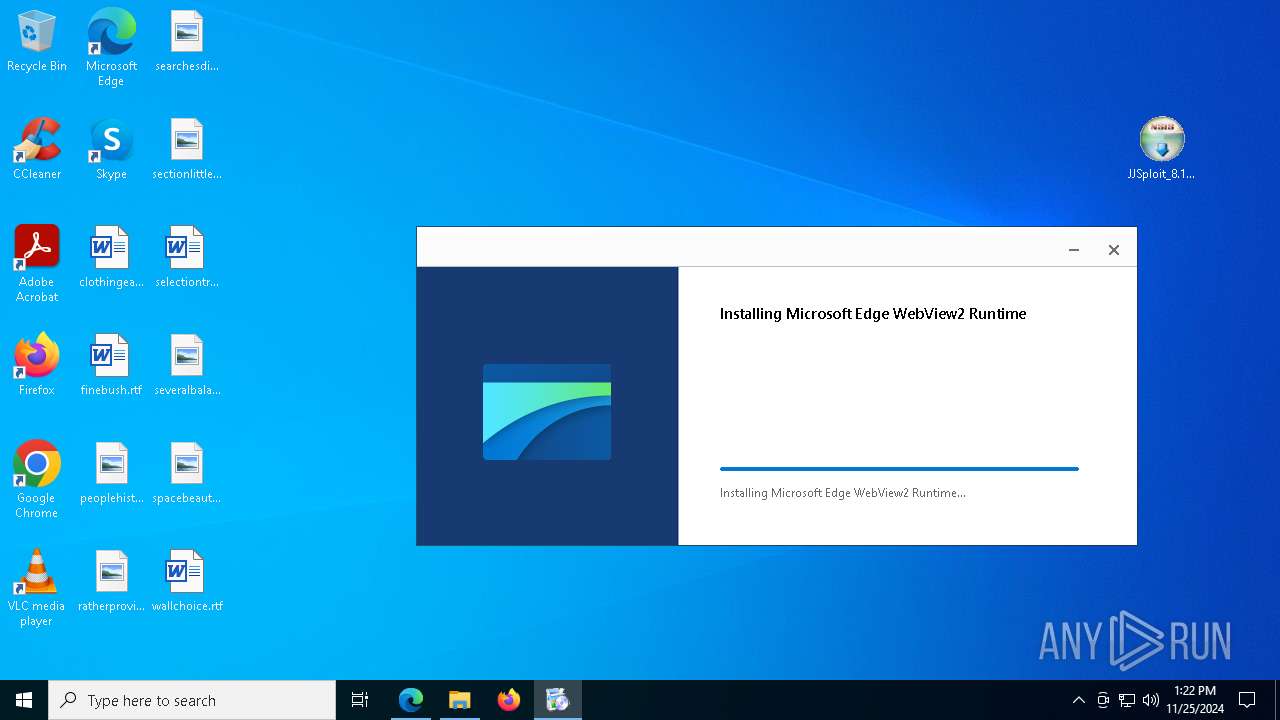
Task: Select the sectionlittle... image file
Action: pyautogui.click(x=187, y=150)
